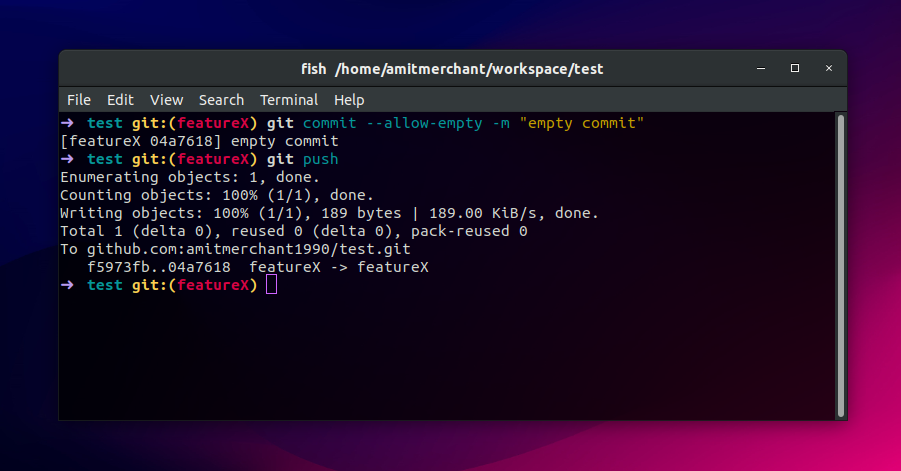Click the terminal cursor block at the prompt
The width and height of the screenshot is (901, 471).
click(x=272, y=284)
